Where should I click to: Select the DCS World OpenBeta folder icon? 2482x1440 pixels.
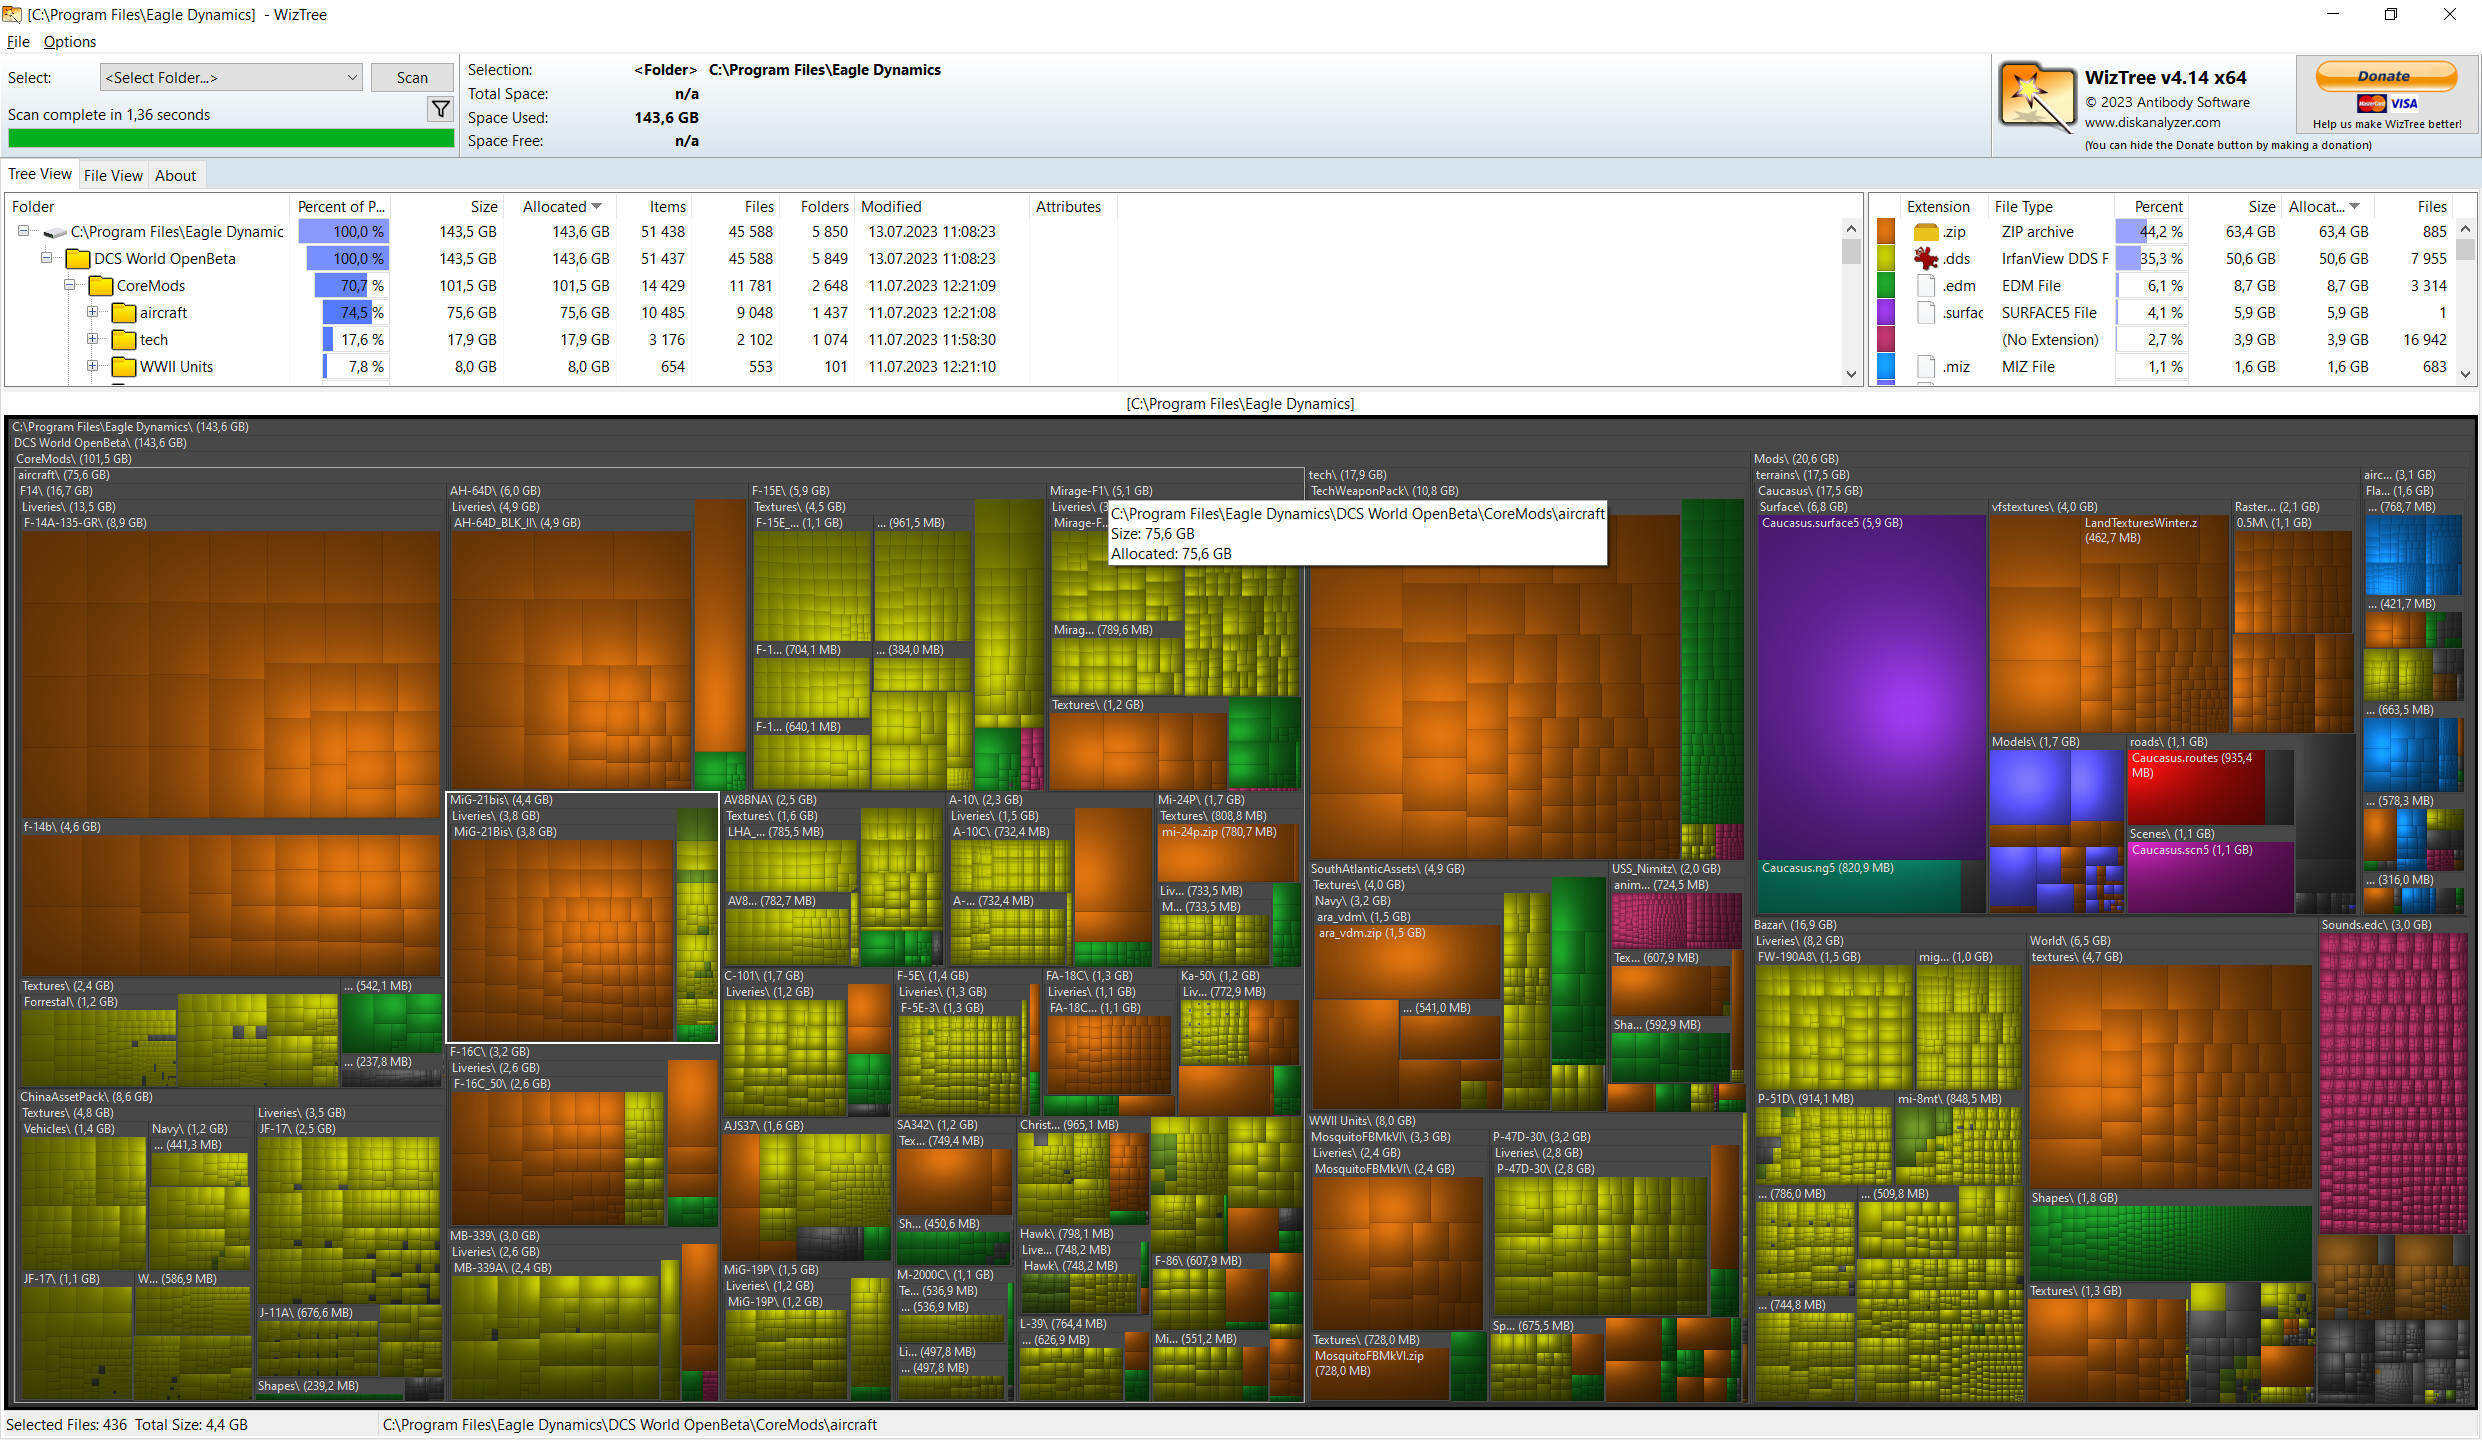(x=78, y=259)
